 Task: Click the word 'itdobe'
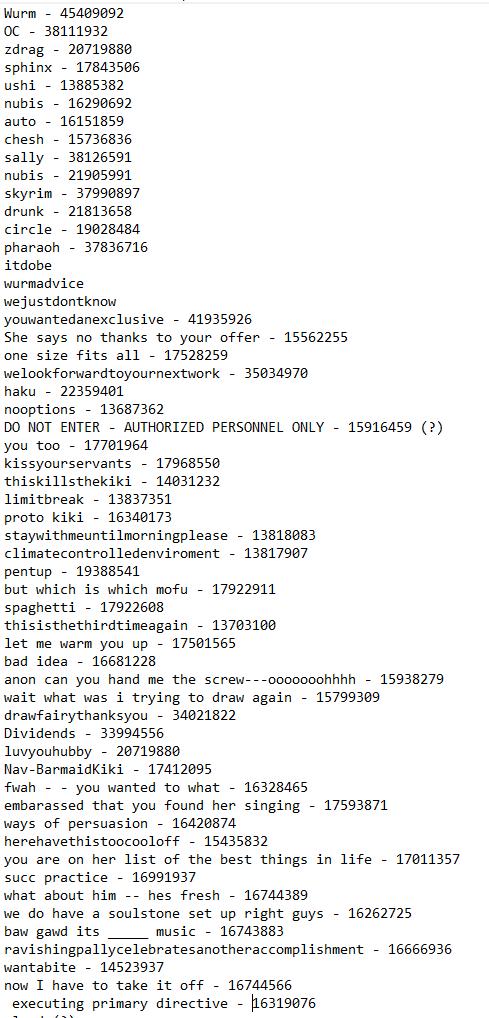coord(28,266)
